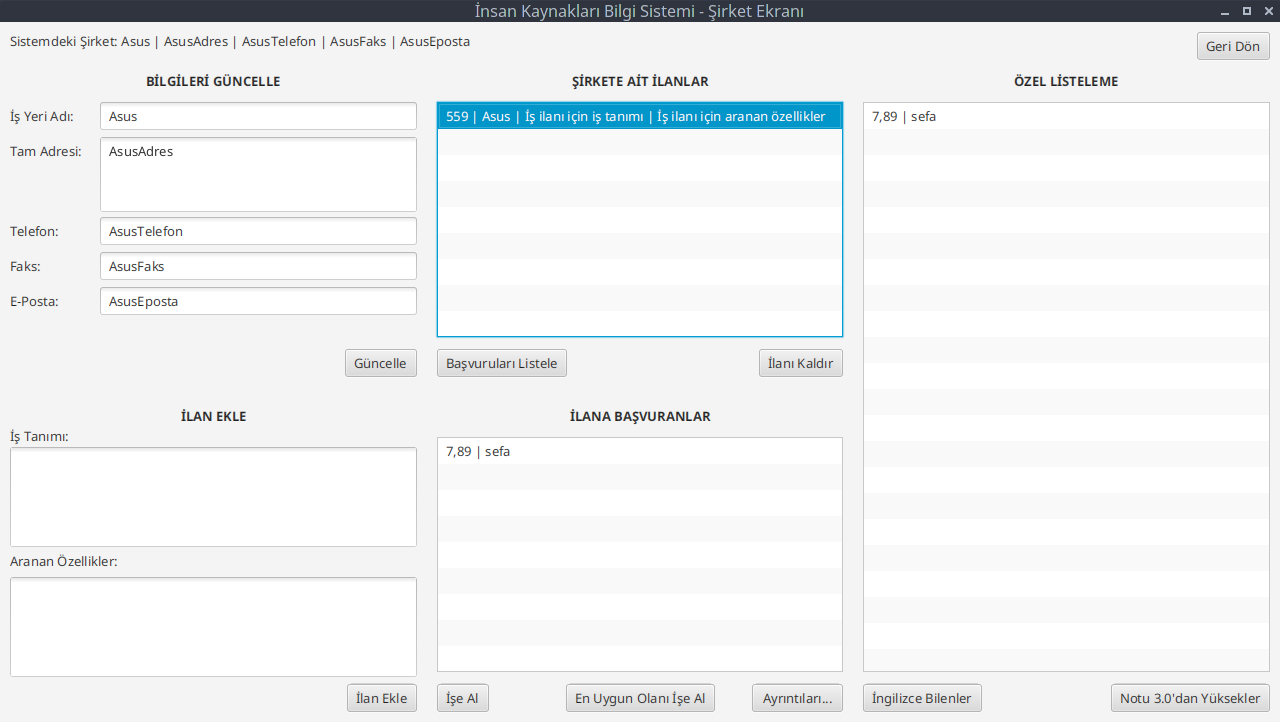Filter applicants by İngilizce Bilenler
The width and height of the screenshot is (1280, 722).
pyautogui.click(x=922, y=698)
